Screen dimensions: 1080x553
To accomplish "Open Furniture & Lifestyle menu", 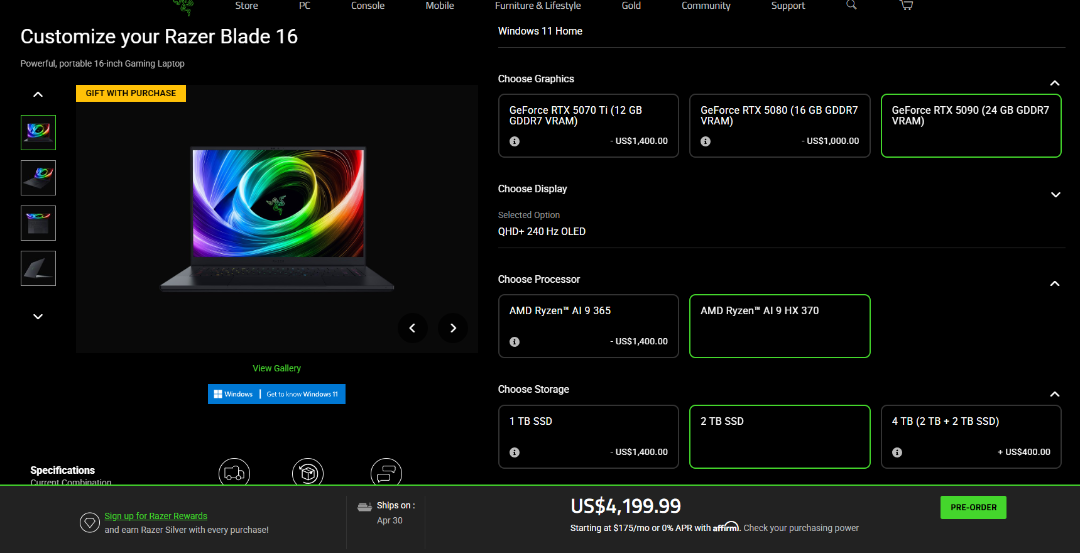I will [538, 6].
